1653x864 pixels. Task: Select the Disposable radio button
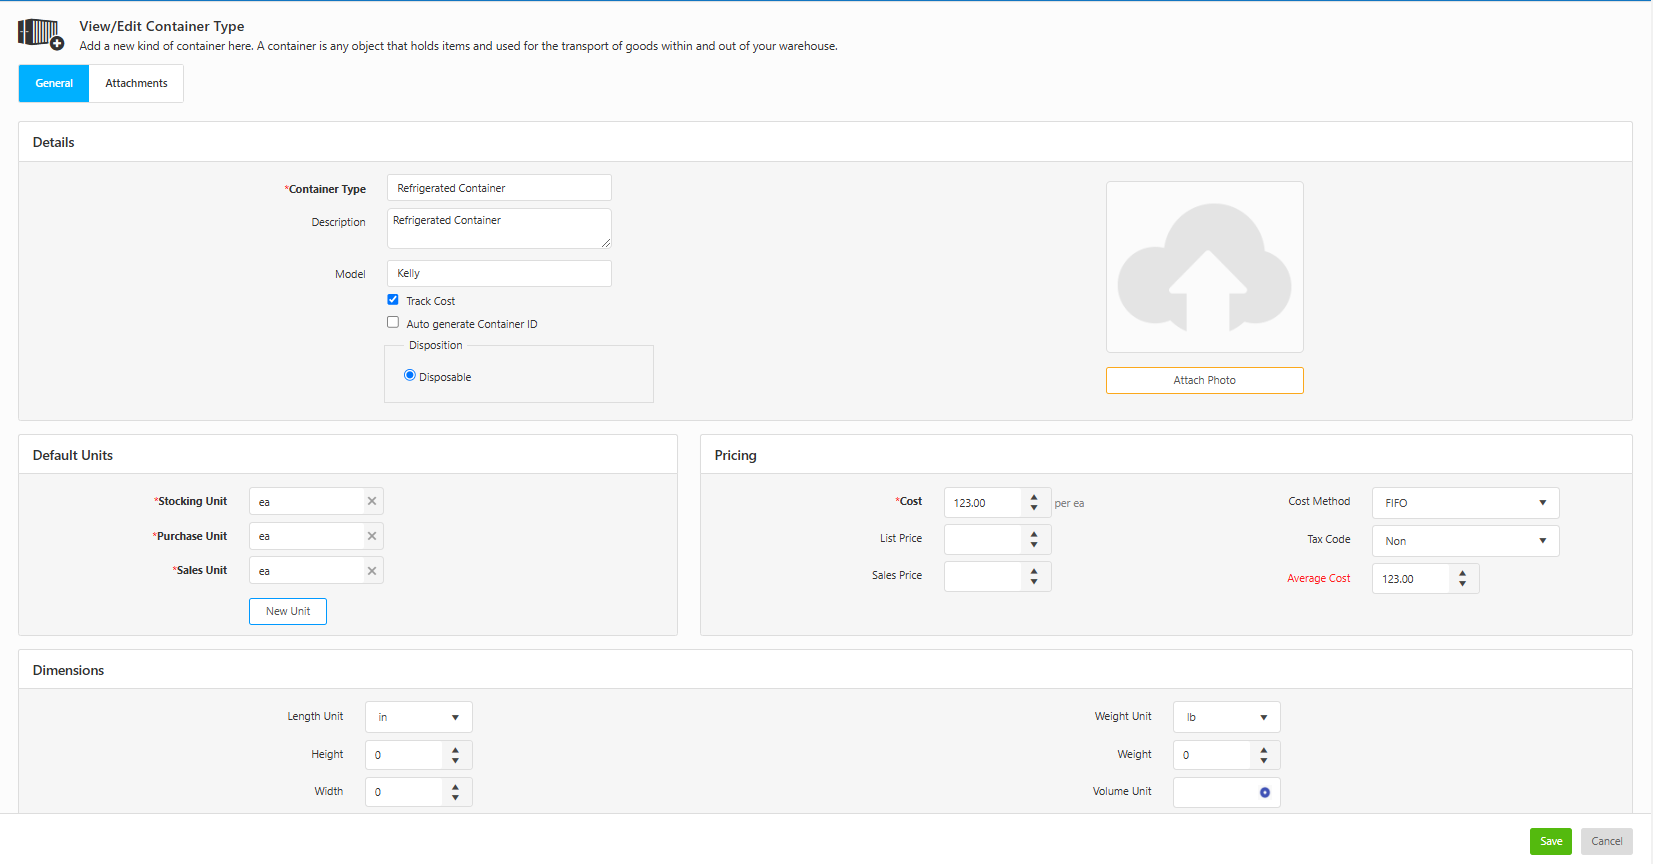click(410, 376)
